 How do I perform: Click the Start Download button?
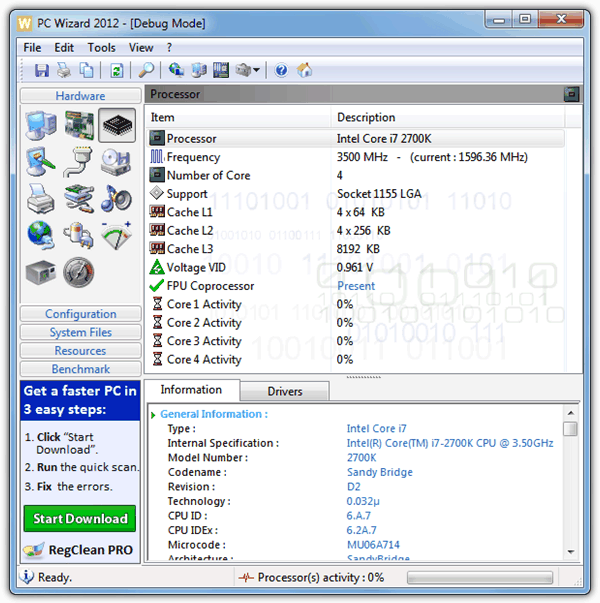click(80, 518)
